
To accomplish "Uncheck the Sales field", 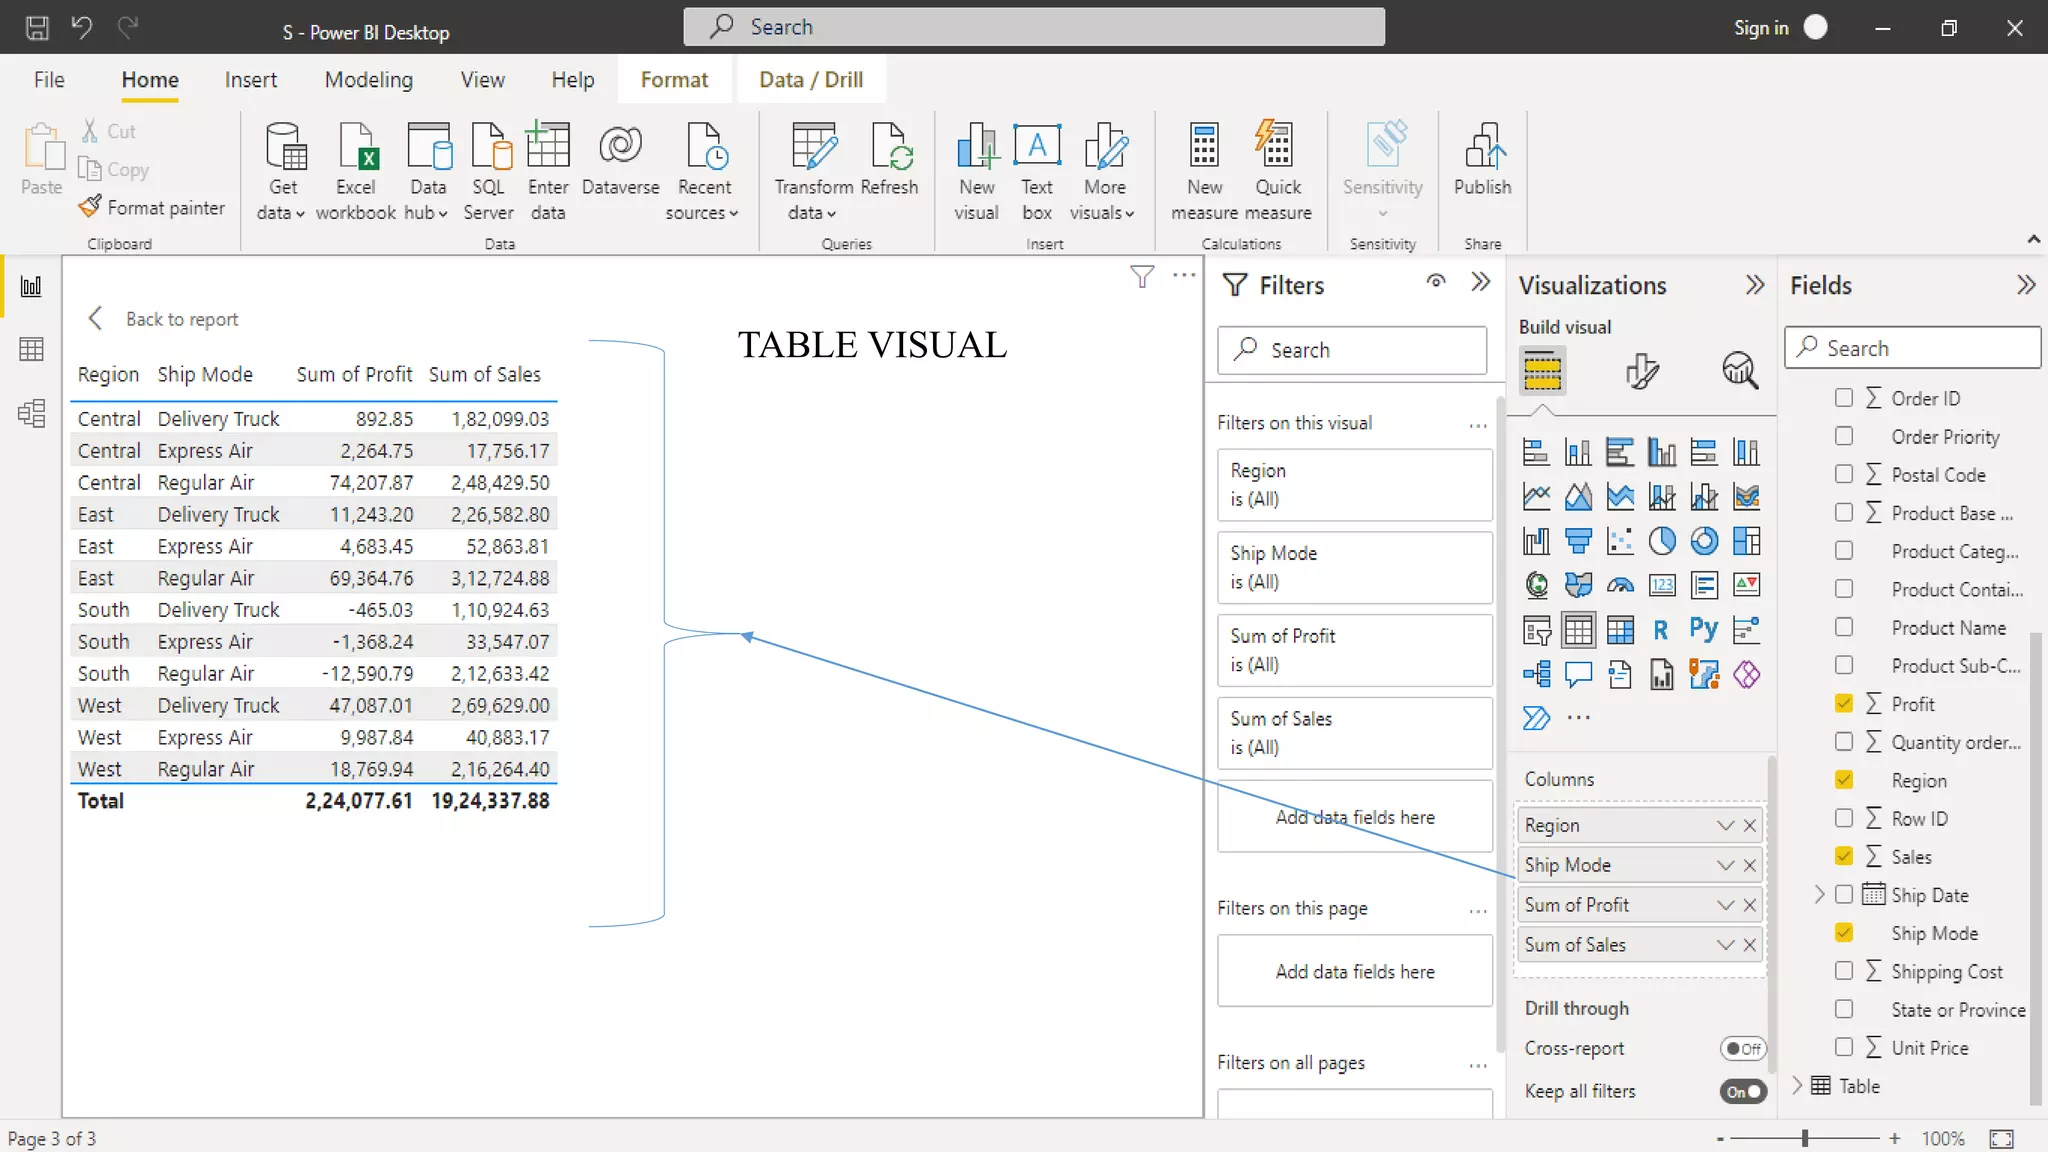I will pyautogui.click(x=1844, y=856).
